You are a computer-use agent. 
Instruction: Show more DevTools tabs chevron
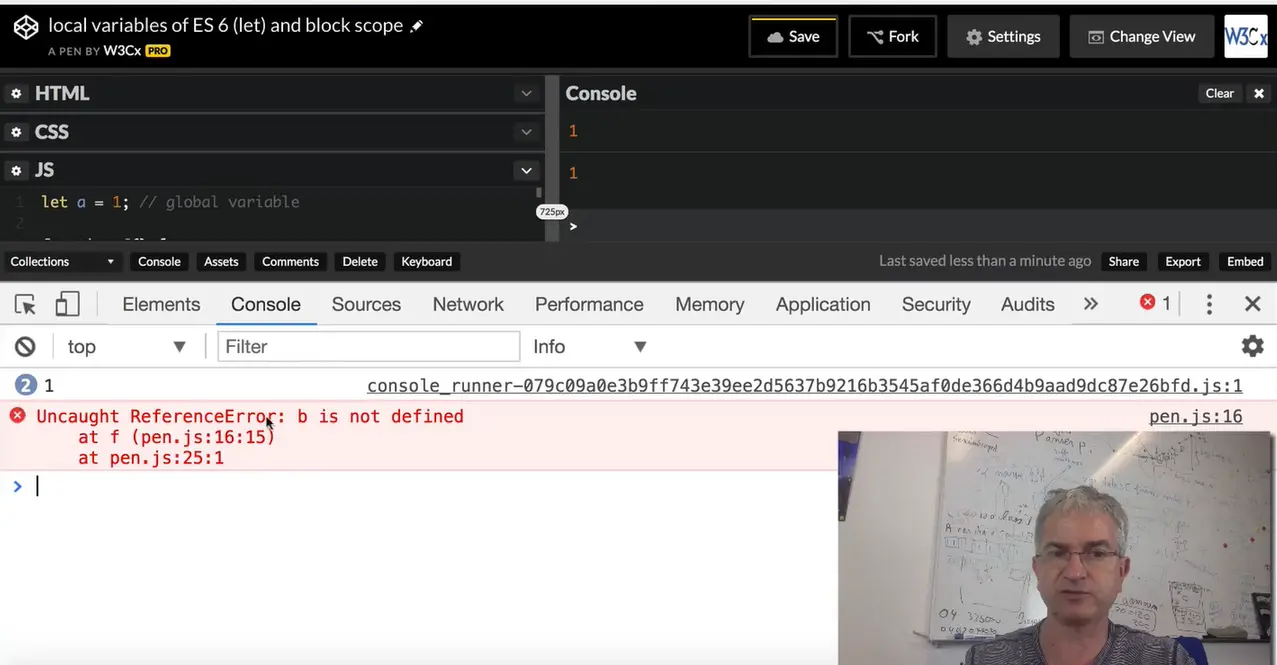1091,304
